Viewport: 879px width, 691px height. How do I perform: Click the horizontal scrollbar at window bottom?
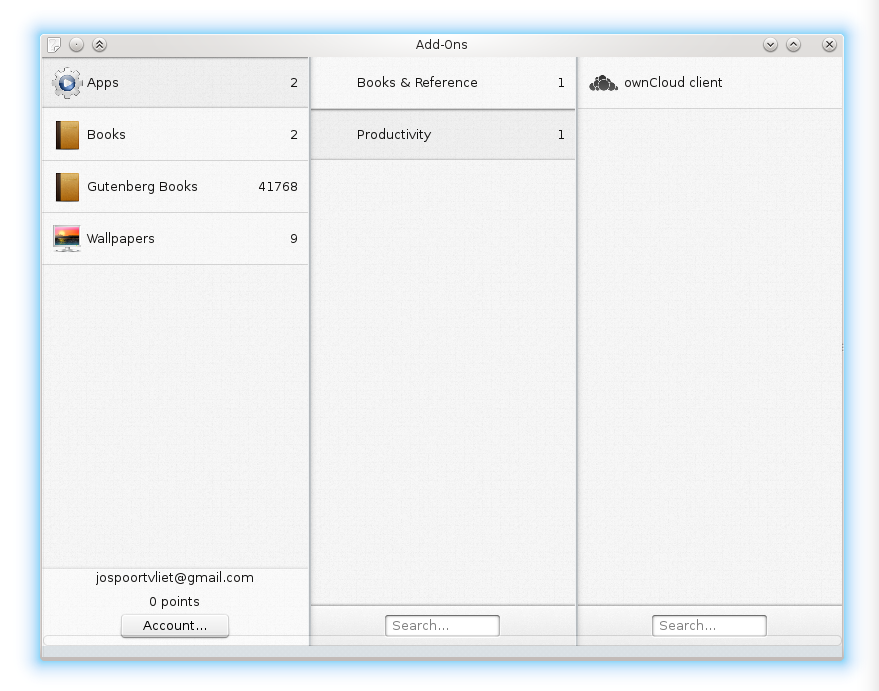[x=442, y=641]
